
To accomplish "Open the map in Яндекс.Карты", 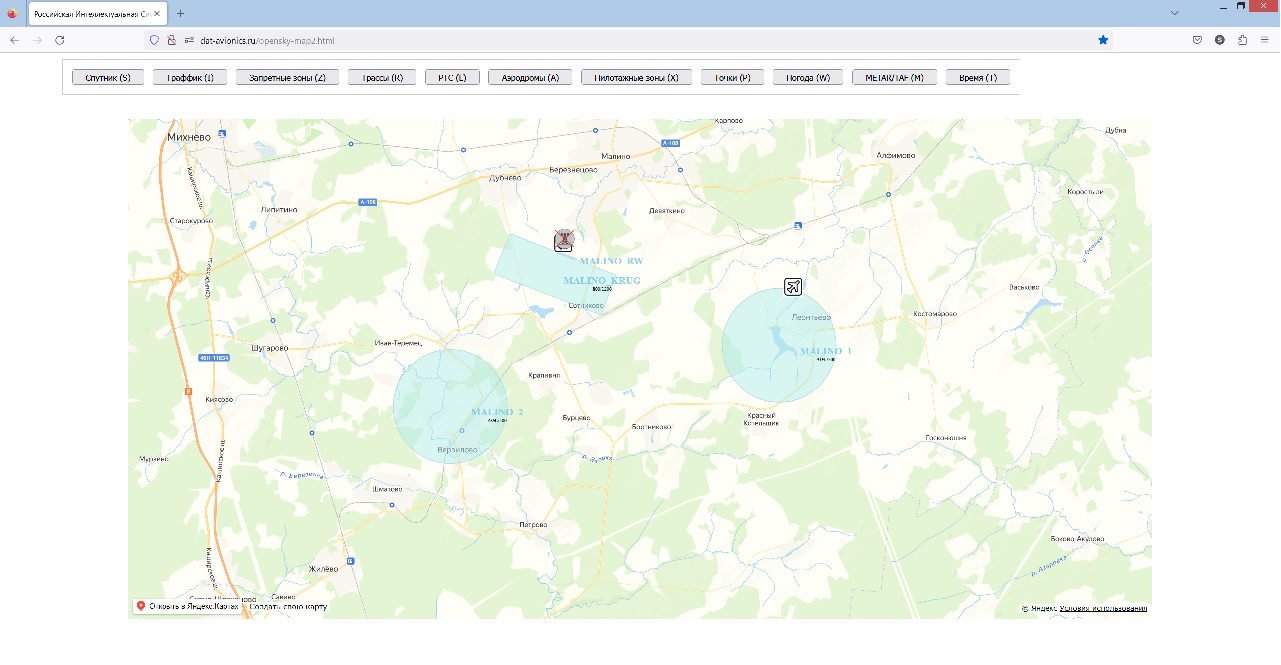I will pyautogui.click(x=187, y=606).
